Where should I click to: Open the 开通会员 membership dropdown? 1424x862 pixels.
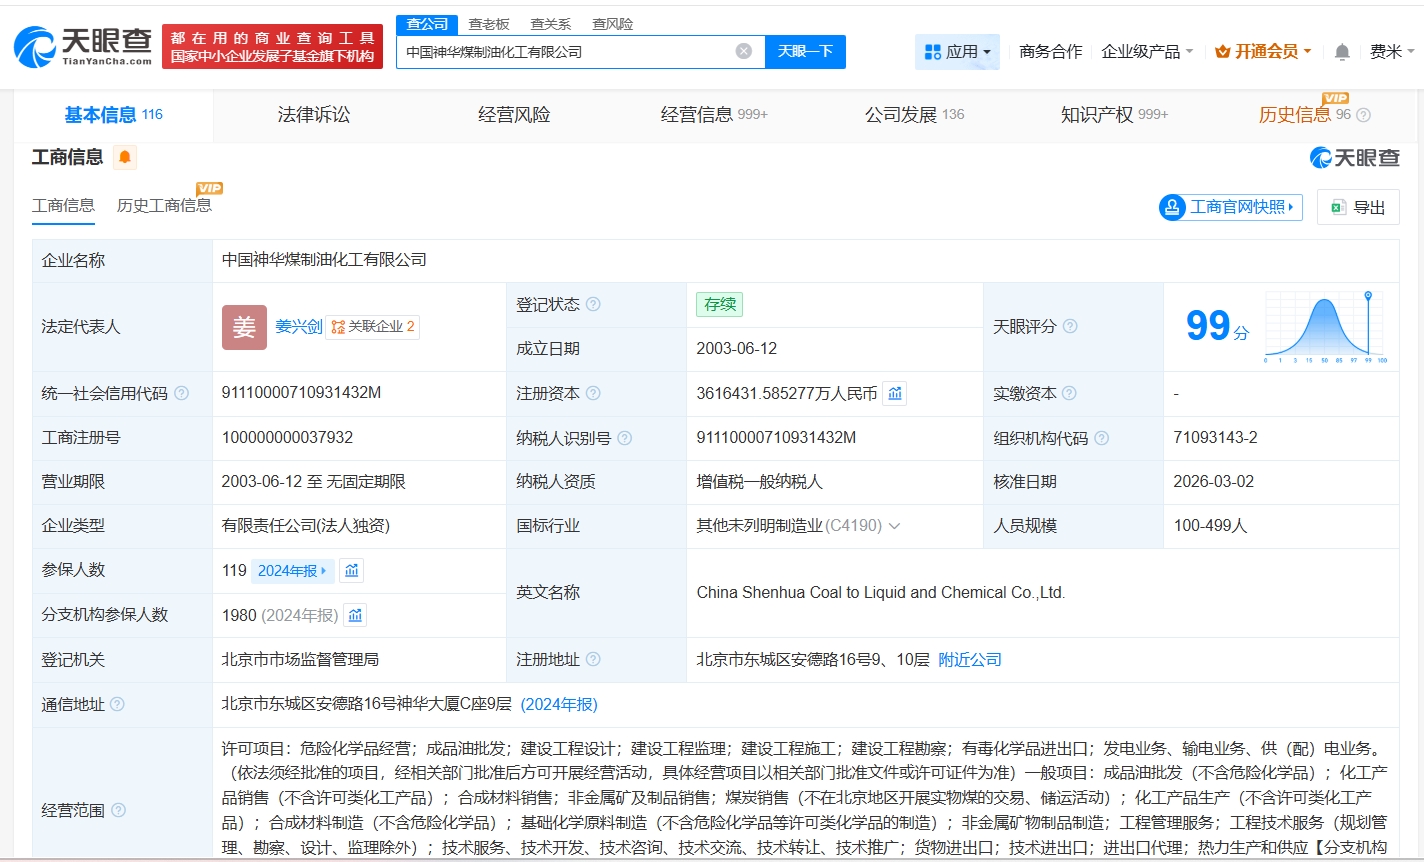[1263, 52]
